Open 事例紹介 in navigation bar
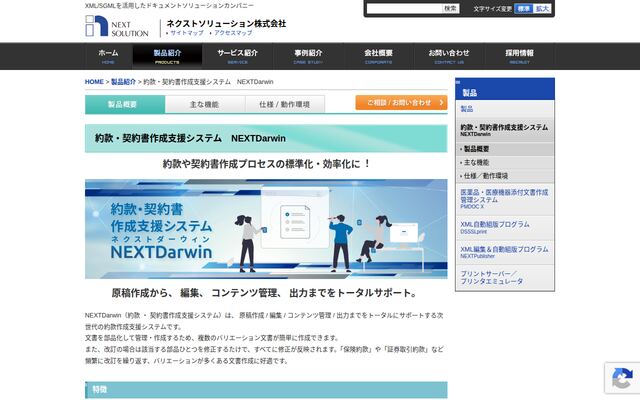This screenshot has width=640, height=400. pos(308,56)
